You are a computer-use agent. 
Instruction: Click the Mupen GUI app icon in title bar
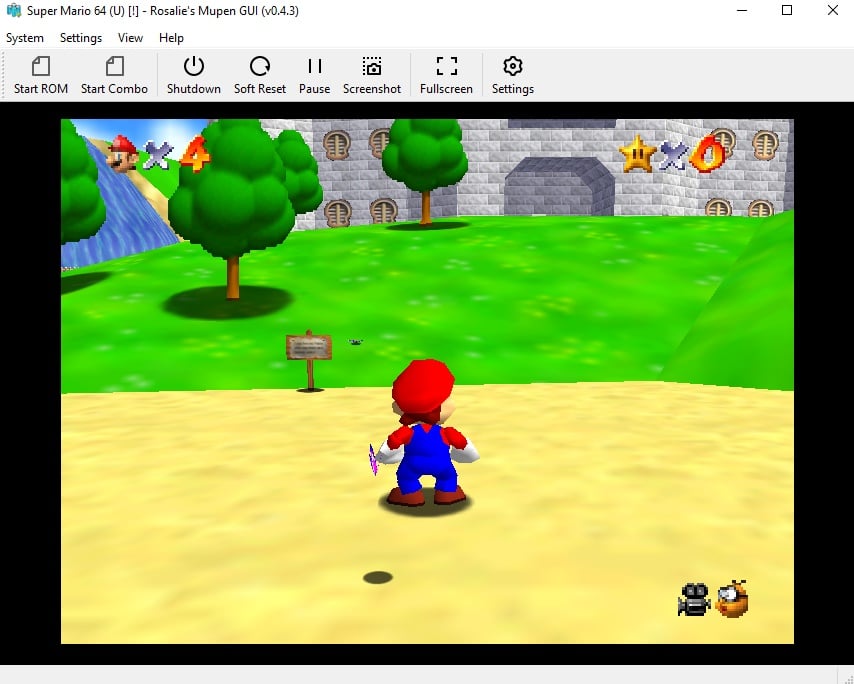pos(13,10)
